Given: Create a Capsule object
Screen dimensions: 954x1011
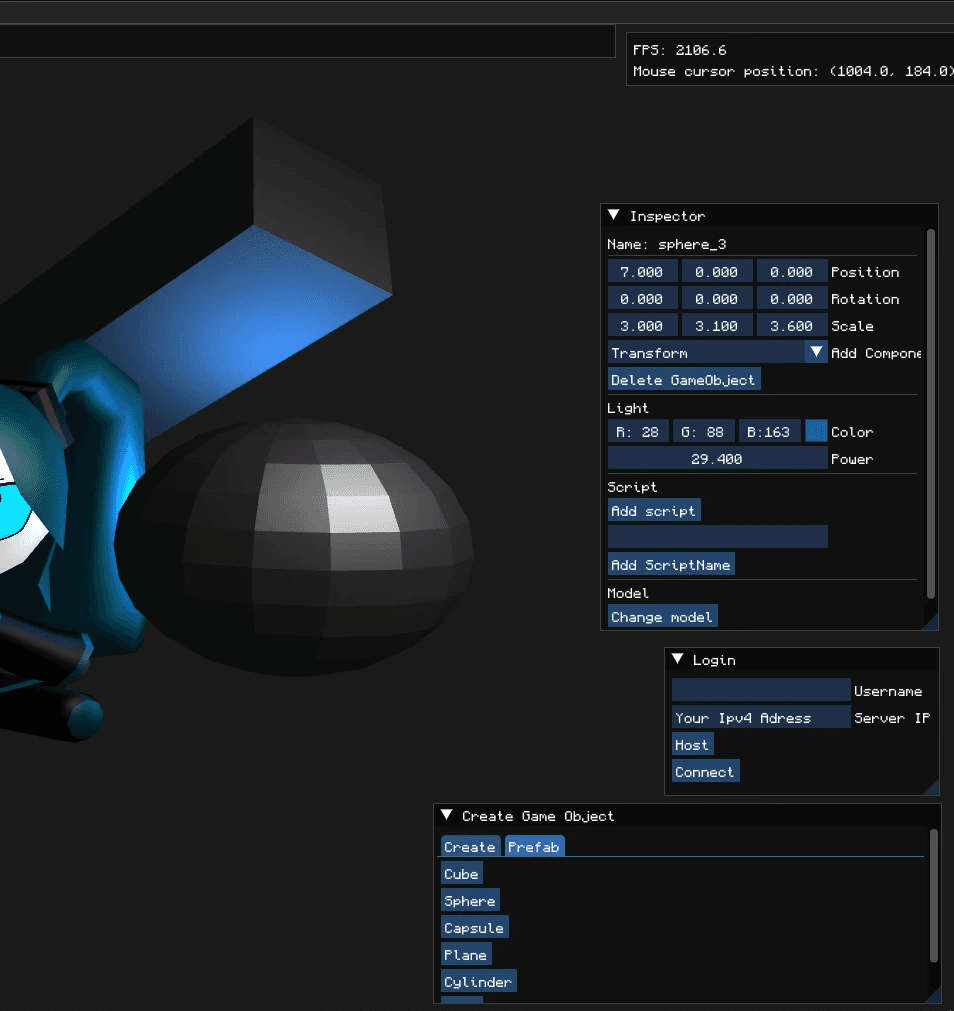Looking at the screenshot, I should point(474,928).
